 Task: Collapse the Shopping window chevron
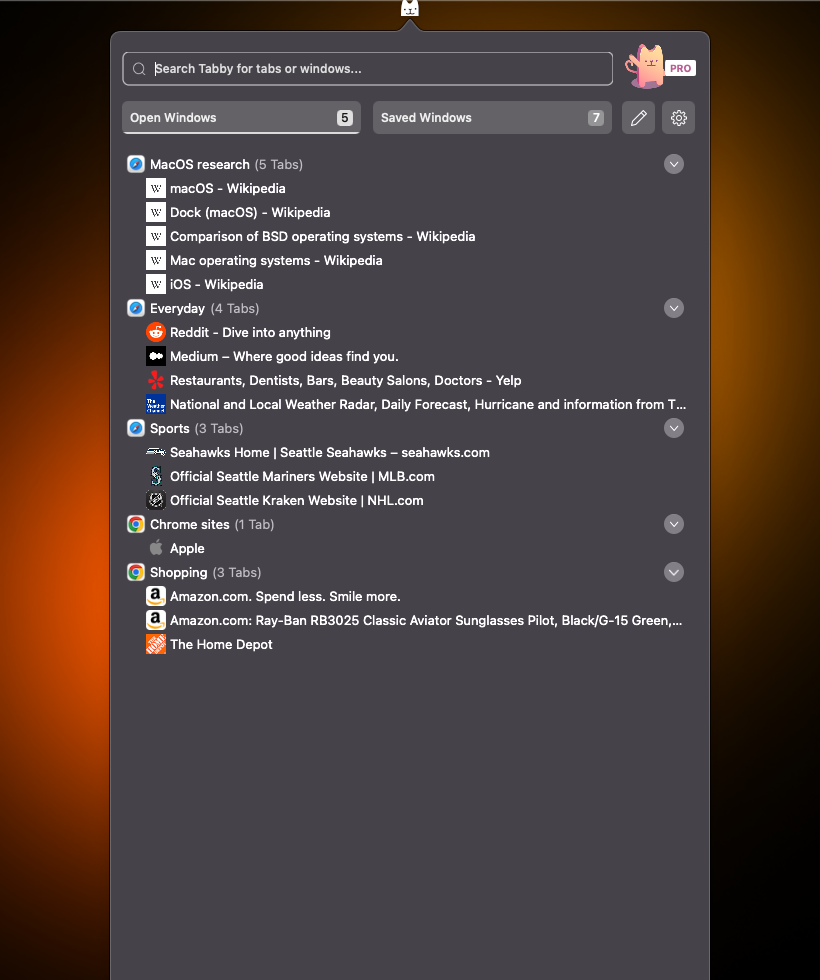674,572
